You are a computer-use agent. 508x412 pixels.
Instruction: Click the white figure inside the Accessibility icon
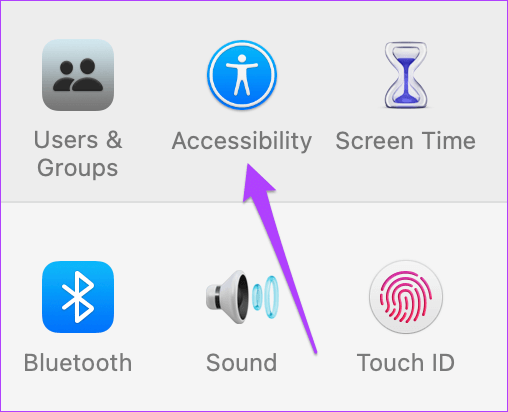click(242, 75)
